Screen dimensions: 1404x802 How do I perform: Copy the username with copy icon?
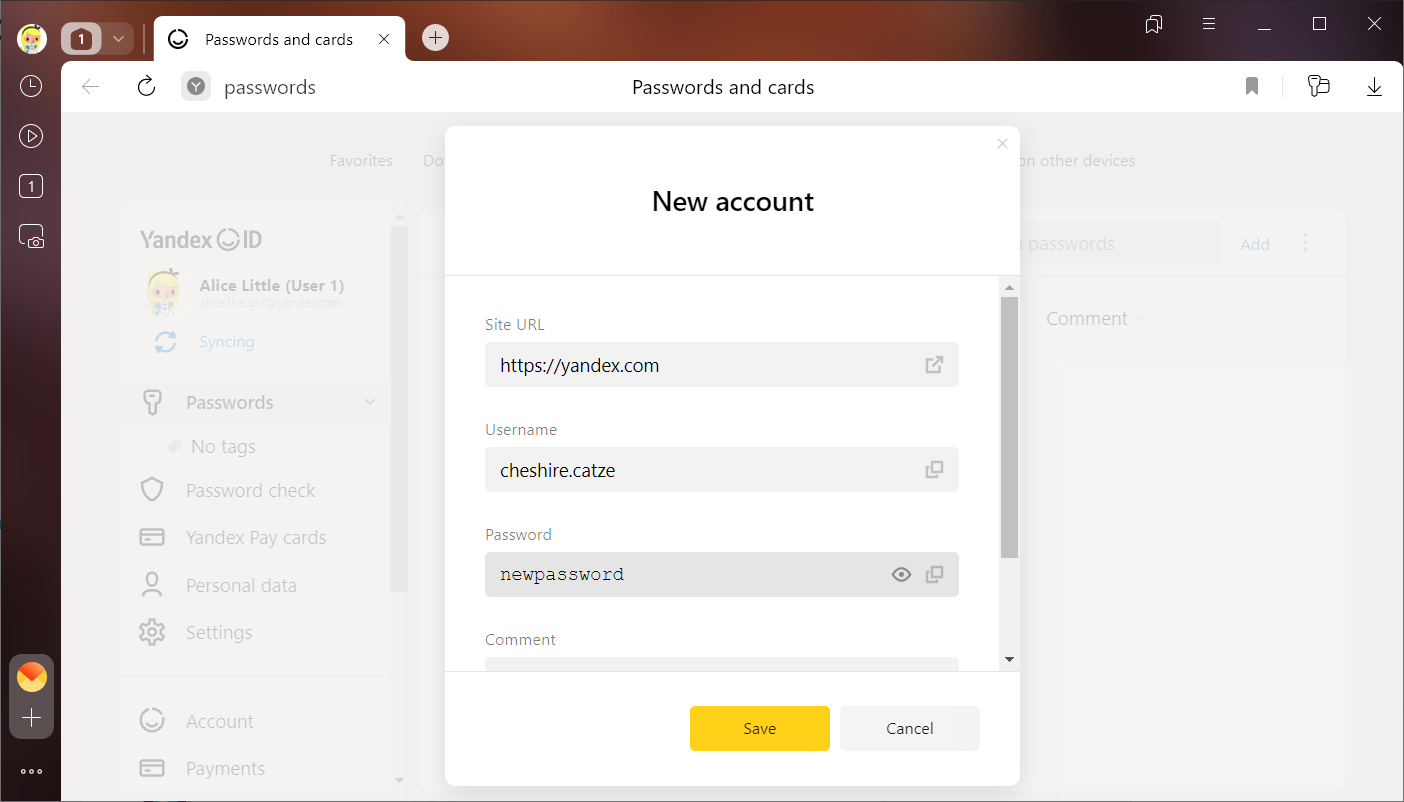[x=934, y=470]
